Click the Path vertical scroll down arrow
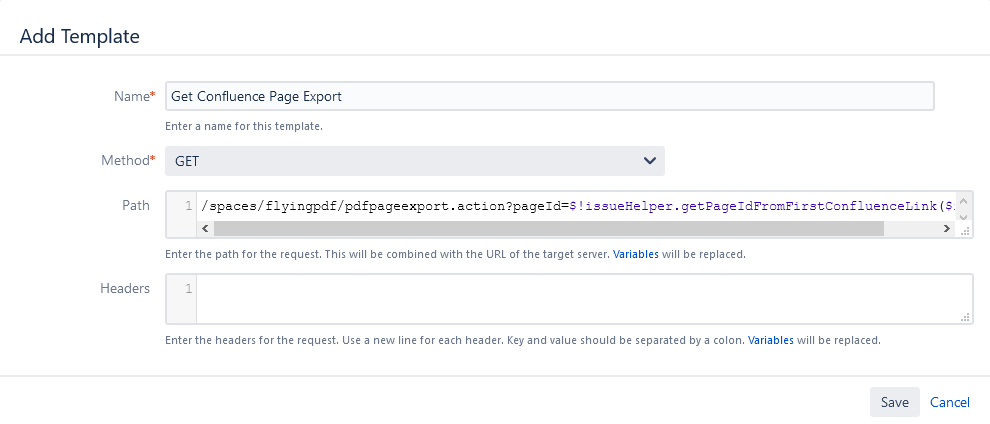Screen dimensions: 990x424 click(964, 214)
